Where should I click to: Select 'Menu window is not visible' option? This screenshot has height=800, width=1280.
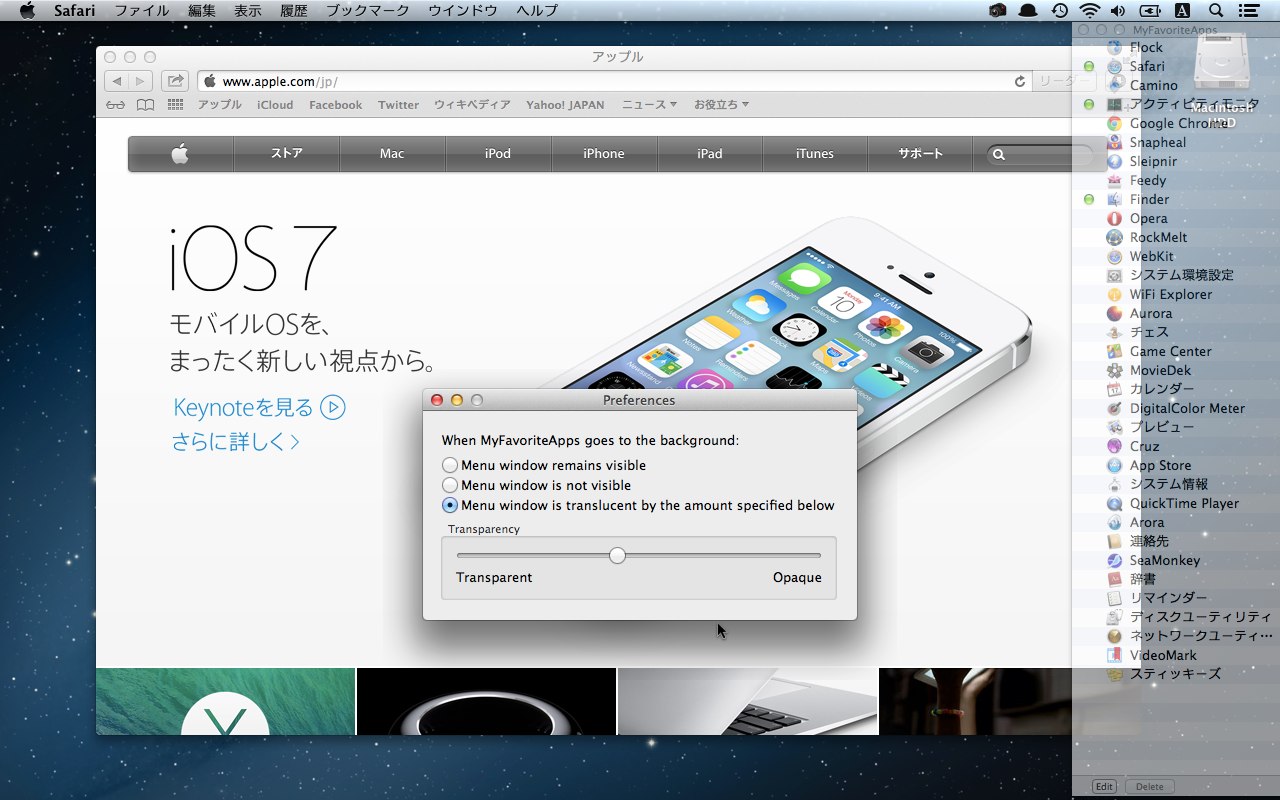(450, 485)
